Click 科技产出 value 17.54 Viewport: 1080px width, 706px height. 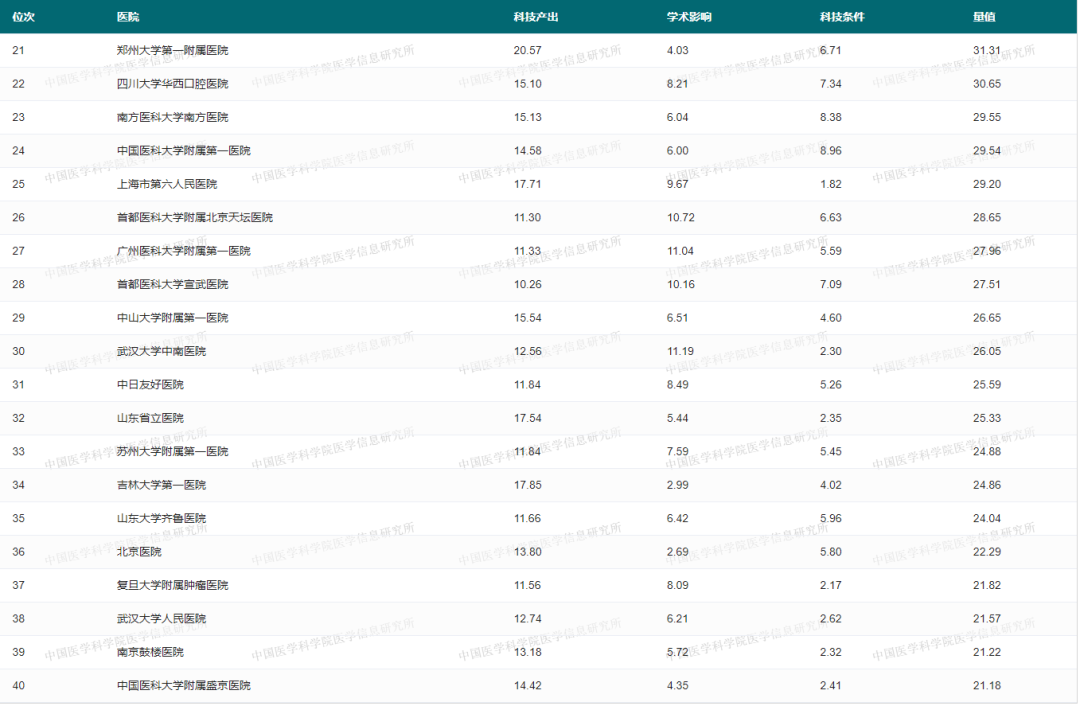coord(528,418)
